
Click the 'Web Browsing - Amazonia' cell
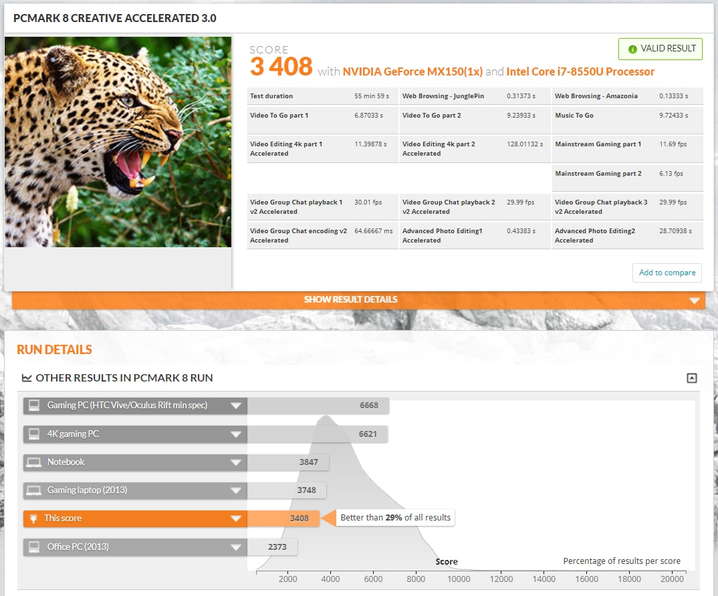point(627,96)
